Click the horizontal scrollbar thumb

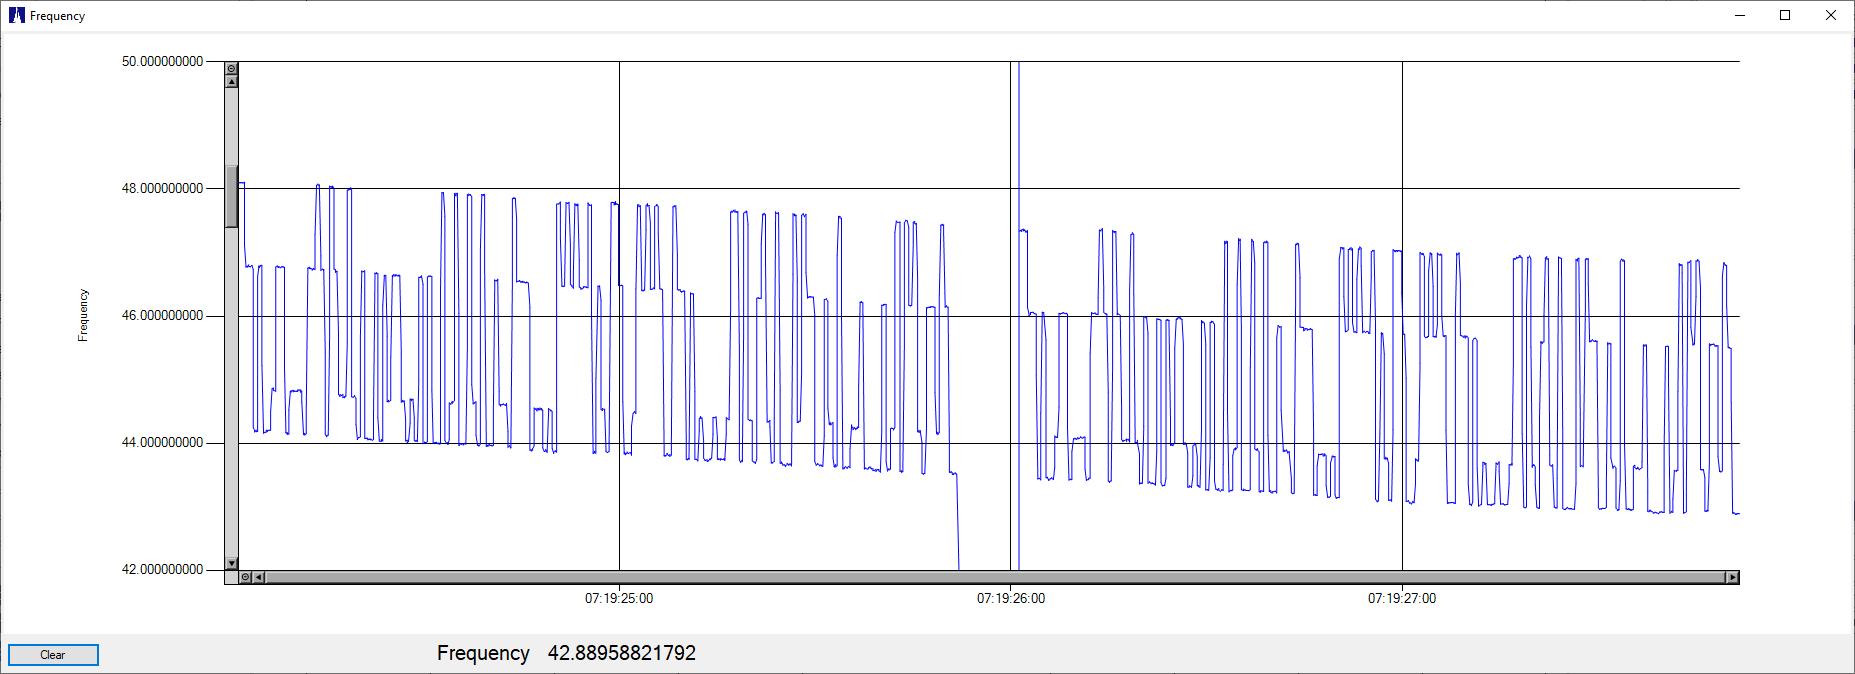tap(995, 577)
